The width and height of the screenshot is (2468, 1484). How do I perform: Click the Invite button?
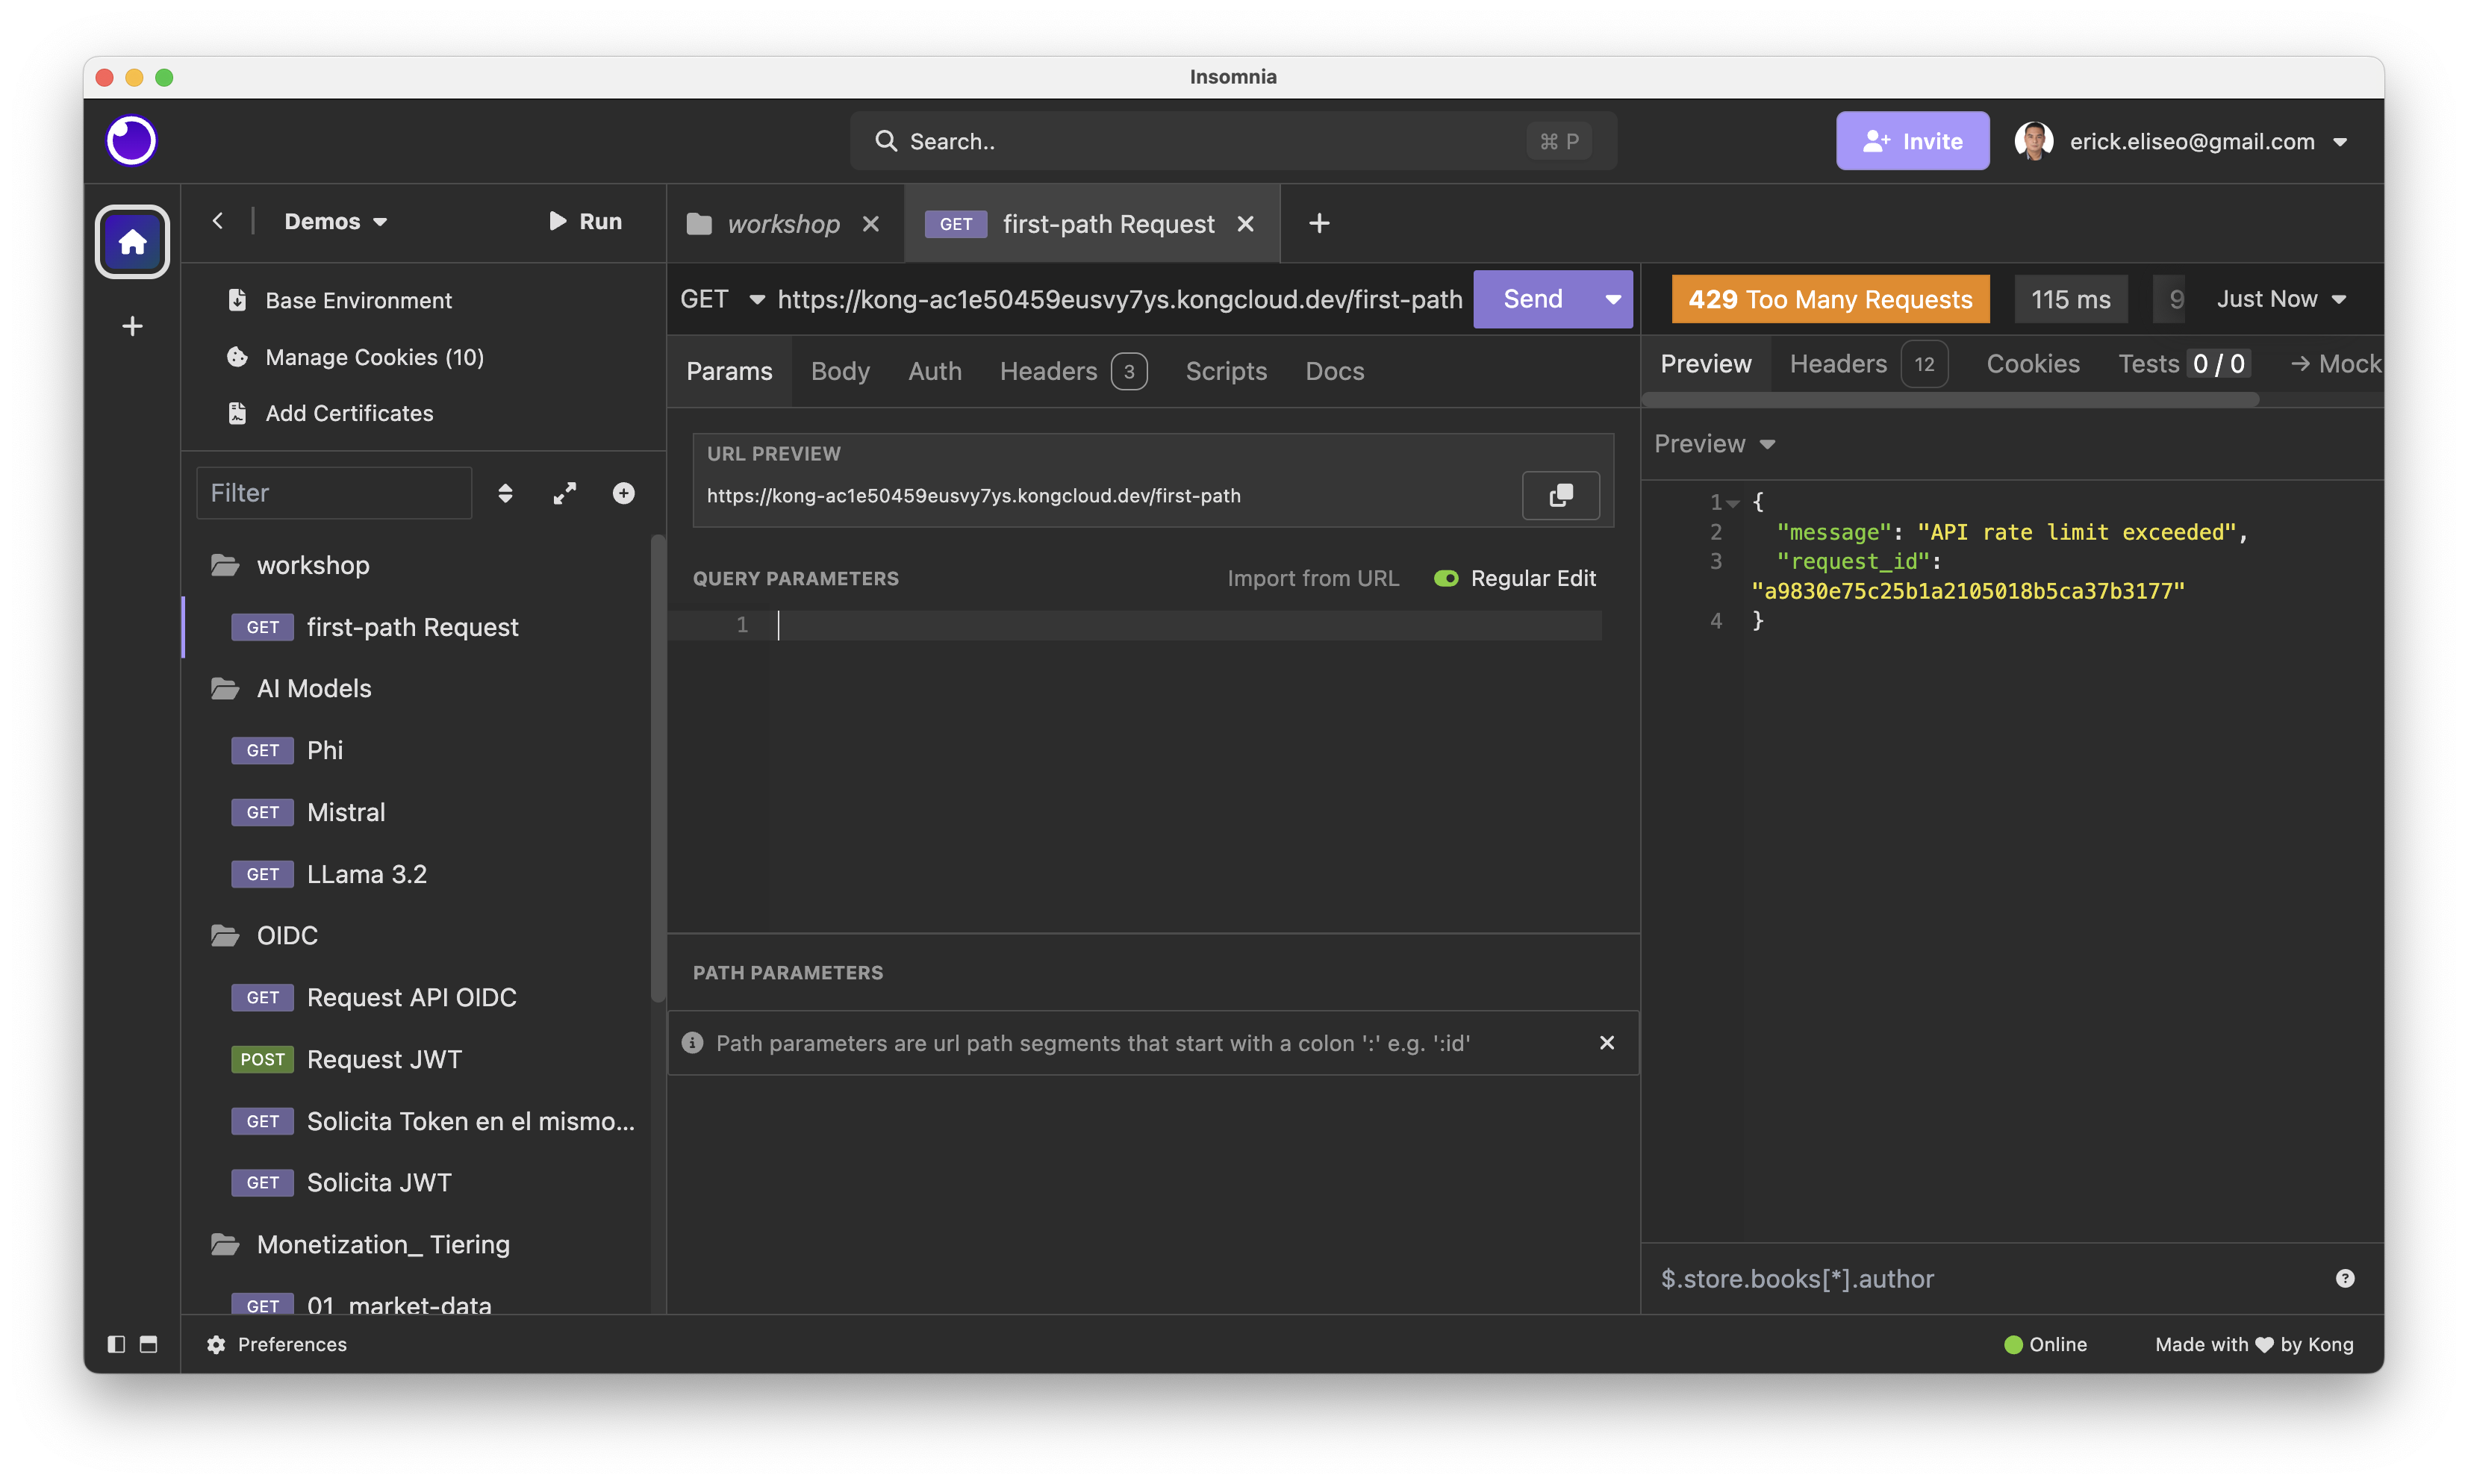(x=1911, y=141)
